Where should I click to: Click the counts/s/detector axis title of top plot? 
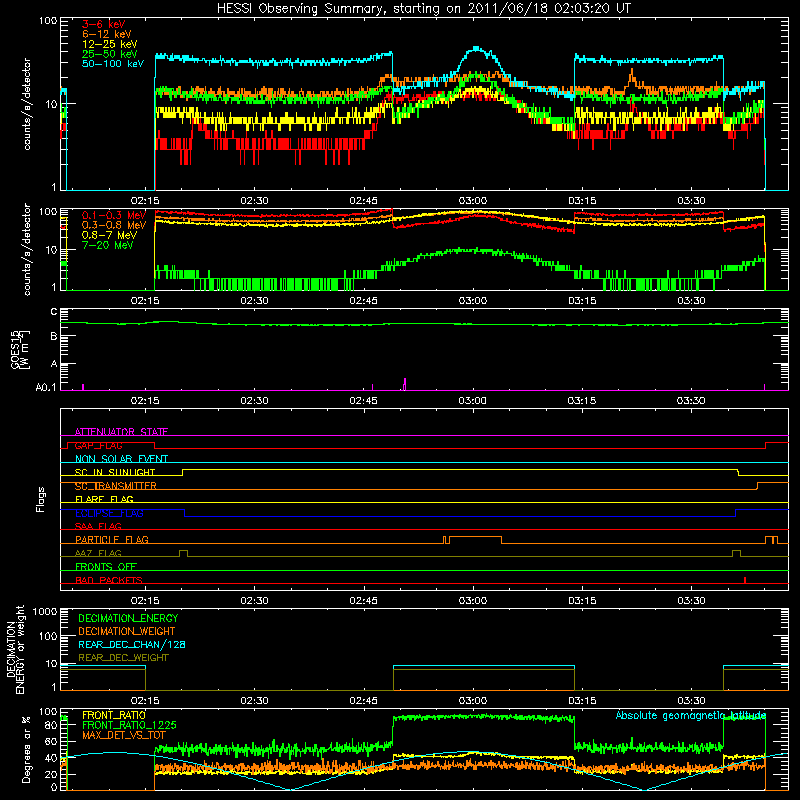[x=27, y=104]
